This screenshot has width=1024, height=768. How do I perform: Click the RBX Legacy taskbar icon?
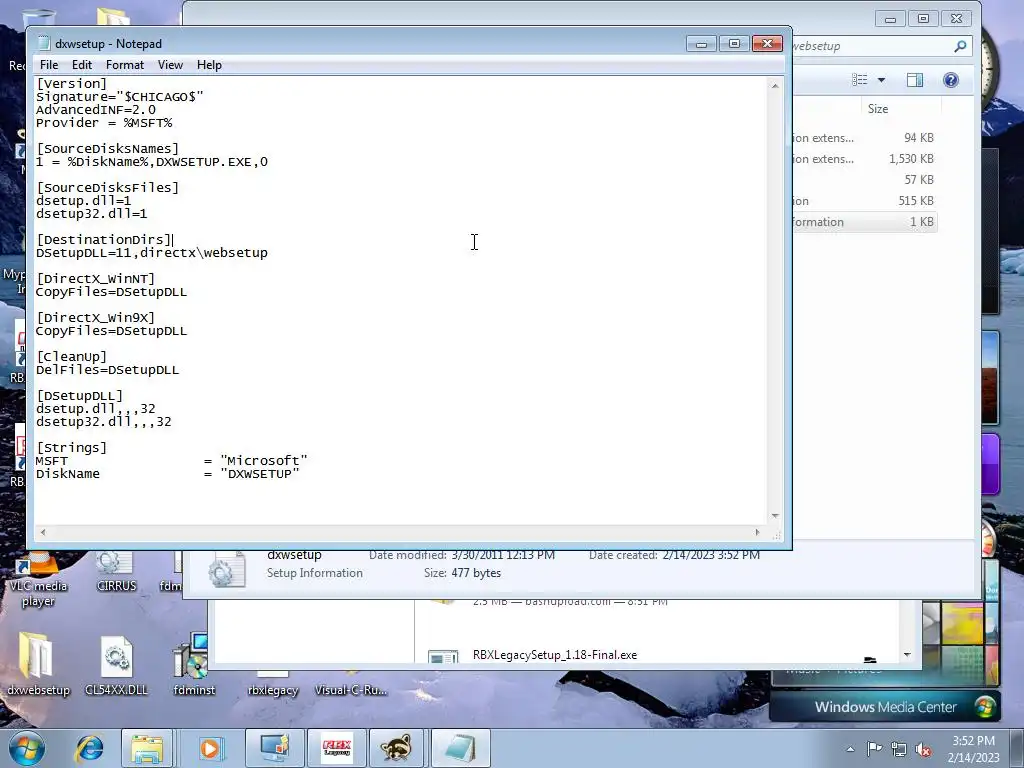336,748
